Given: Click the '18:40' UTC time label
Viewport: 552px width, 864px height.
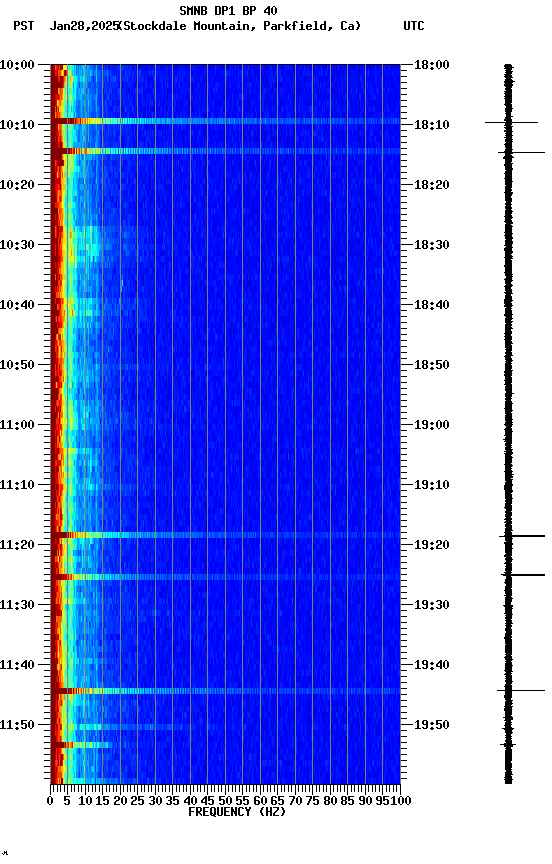Looking at the screenshot, I should [x=432, y=305].
